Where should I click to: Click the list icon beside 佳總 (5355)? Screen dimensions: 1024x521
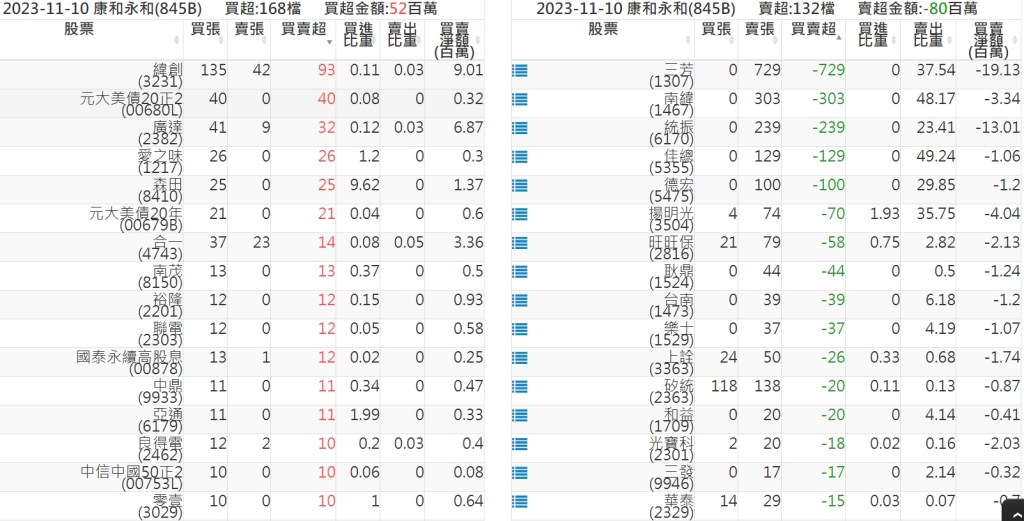(x=520, y=157)
